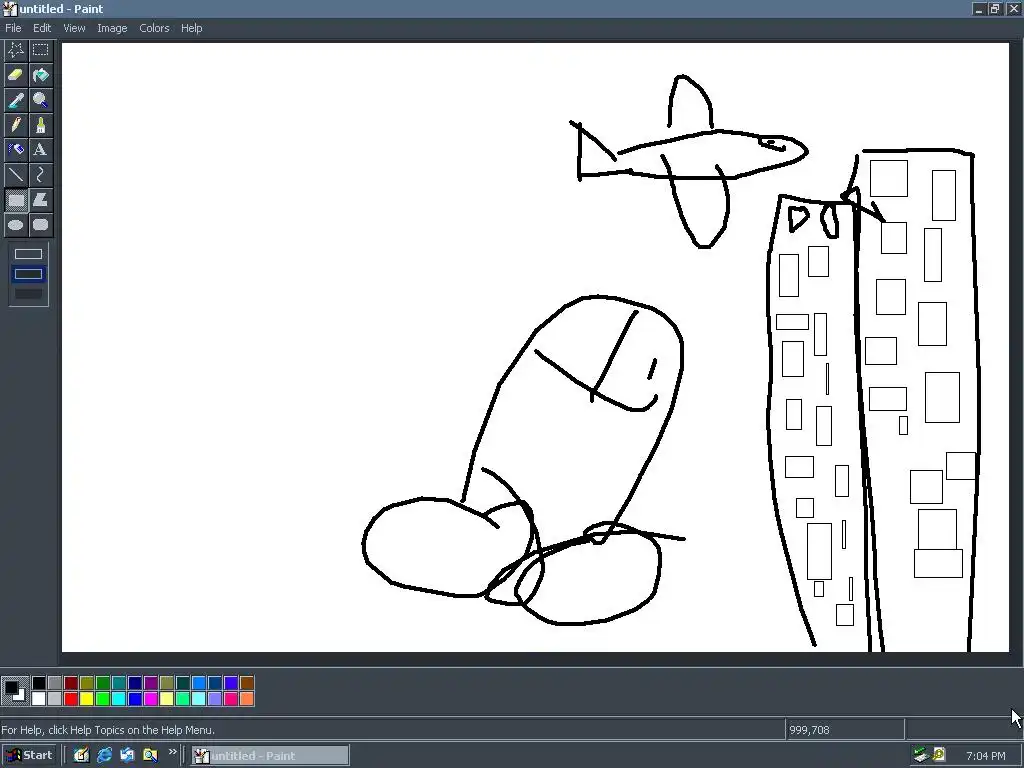1024x768 pixels.
Task: Click the status bar help hint text
Action: pos(108,730)
